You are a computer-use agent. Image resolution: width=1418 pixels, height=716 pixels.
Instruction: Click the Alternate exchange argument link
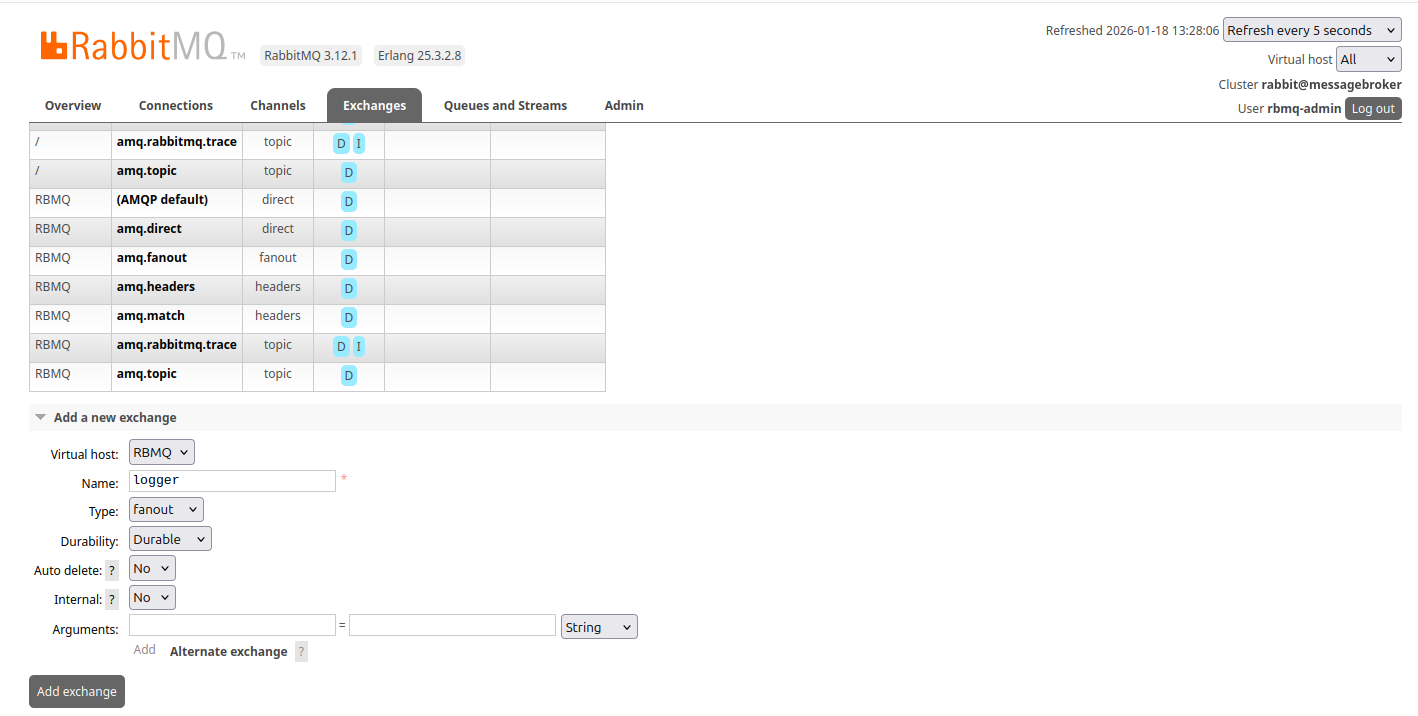228,652
